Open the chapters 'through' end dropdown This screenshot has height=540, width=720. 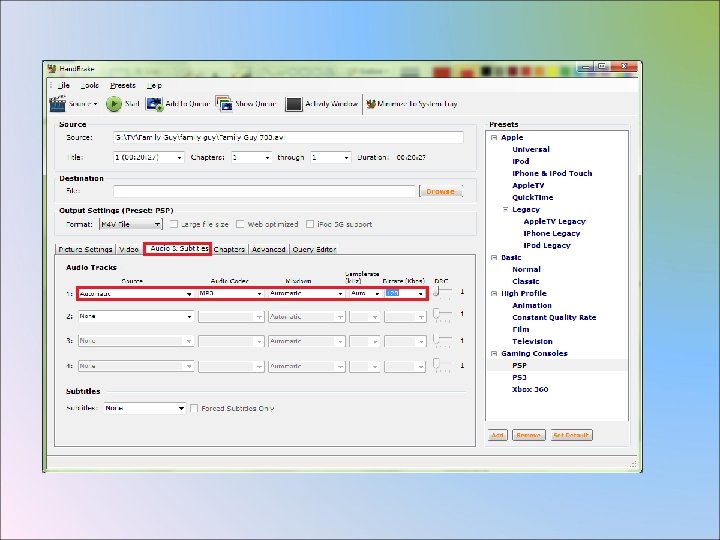[331, 158]
